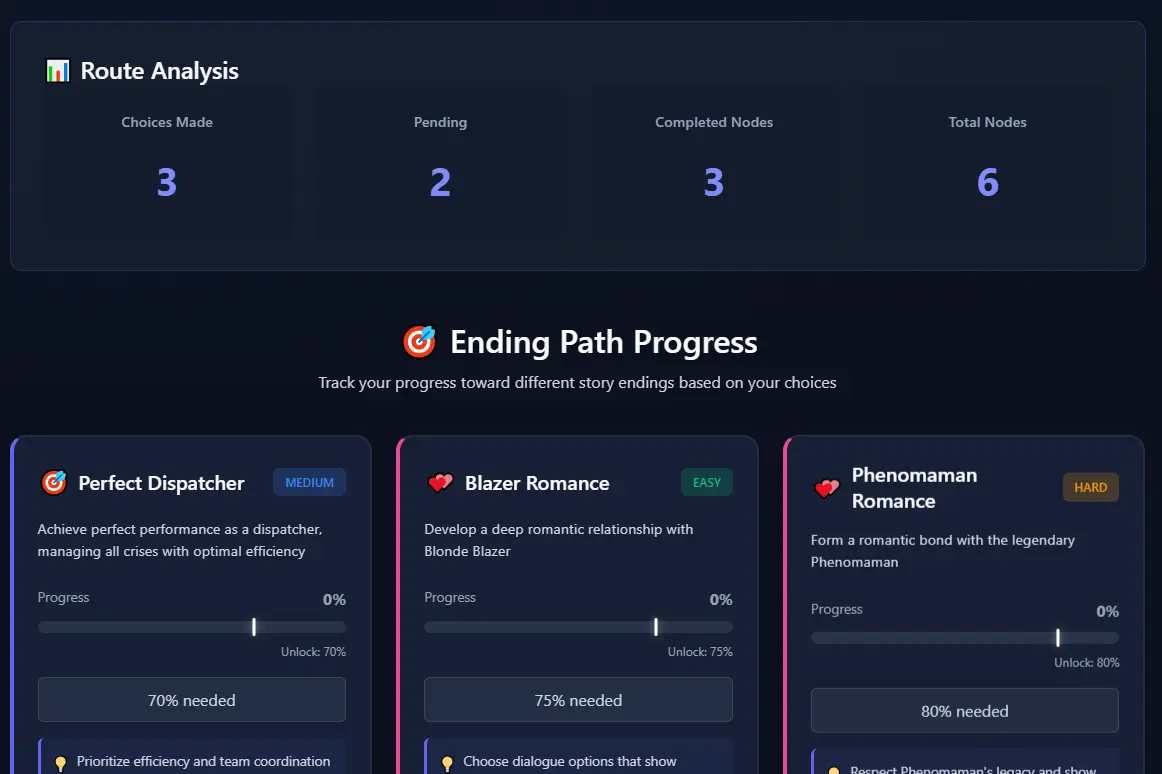The height and width of the screenshot is (774, 1162).
Task: Click the lightbulb icon in Blazer Romance tip
Action: click(447, 763)
